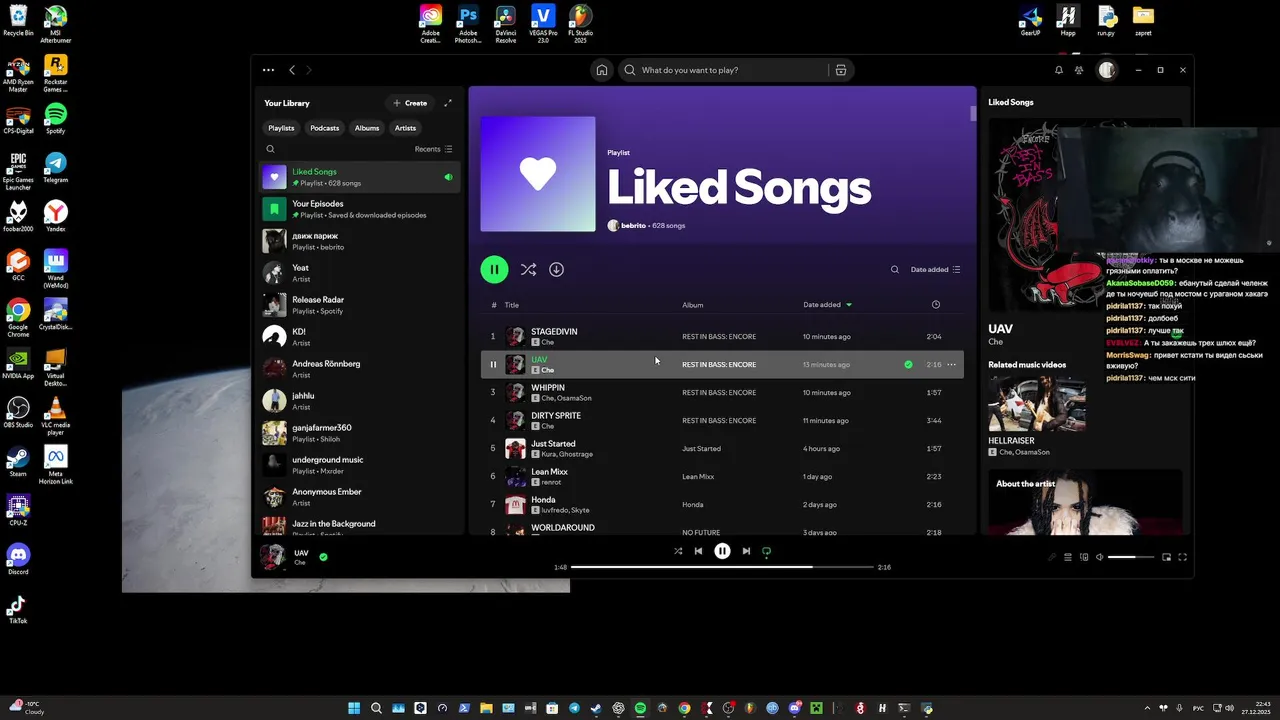Pause the song from the bottom player
1280x720 pixels.
click(x=722, y=551)
